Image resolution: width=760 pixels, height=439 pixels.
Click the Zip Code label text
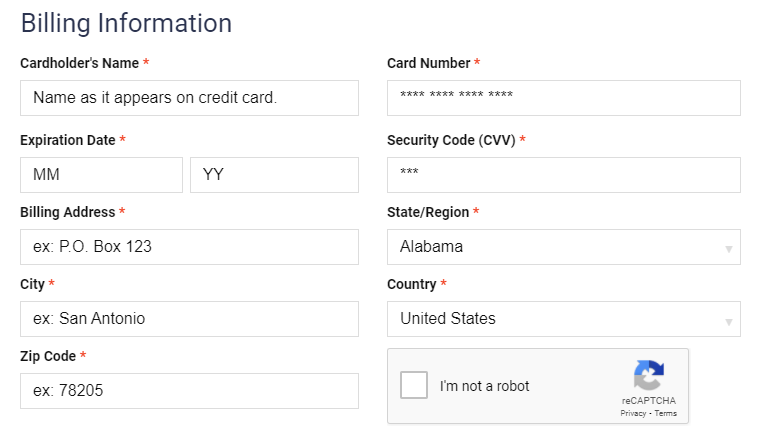pyautogui.click(x=48, y=356)
